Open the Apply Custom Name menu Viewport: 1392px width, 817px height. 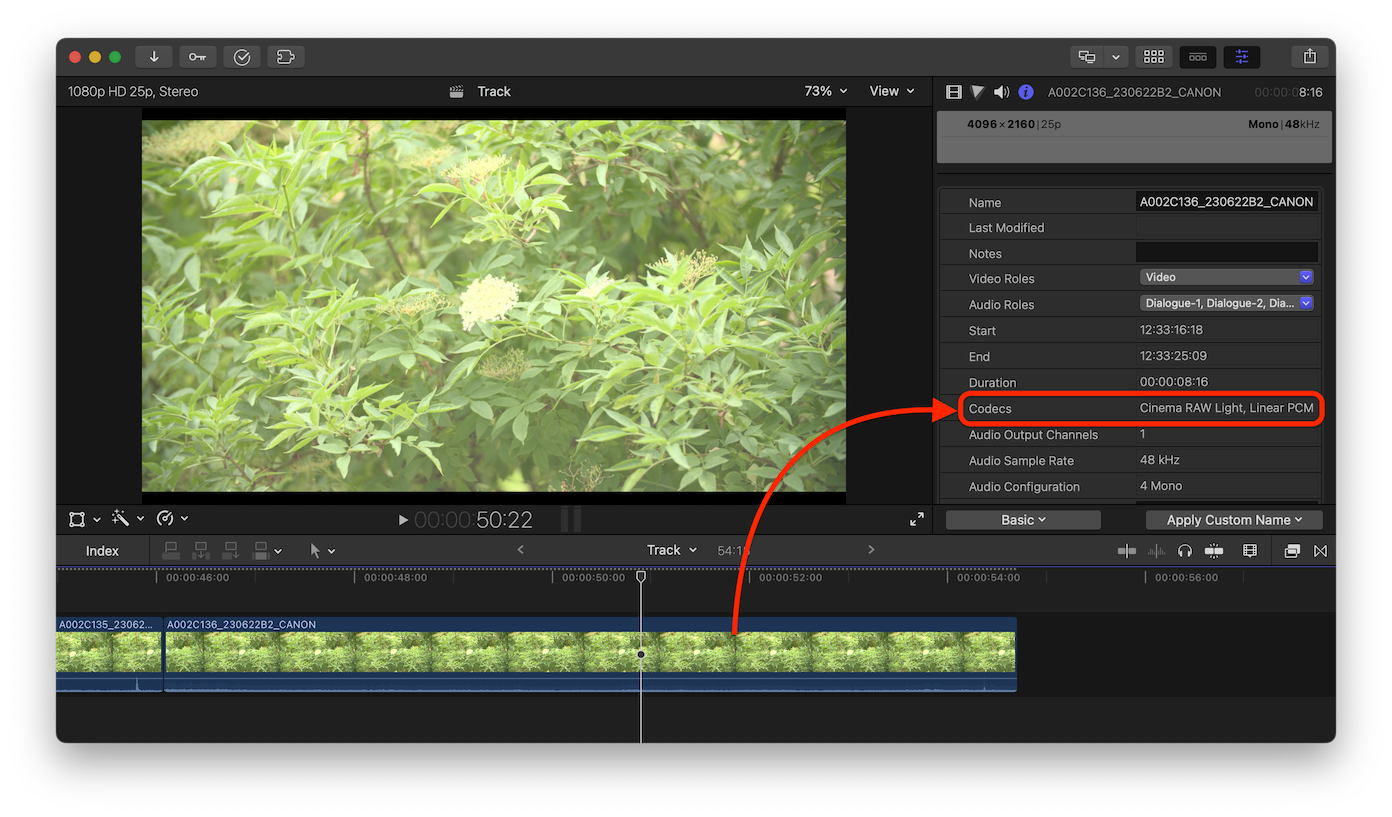point(1234,520)
